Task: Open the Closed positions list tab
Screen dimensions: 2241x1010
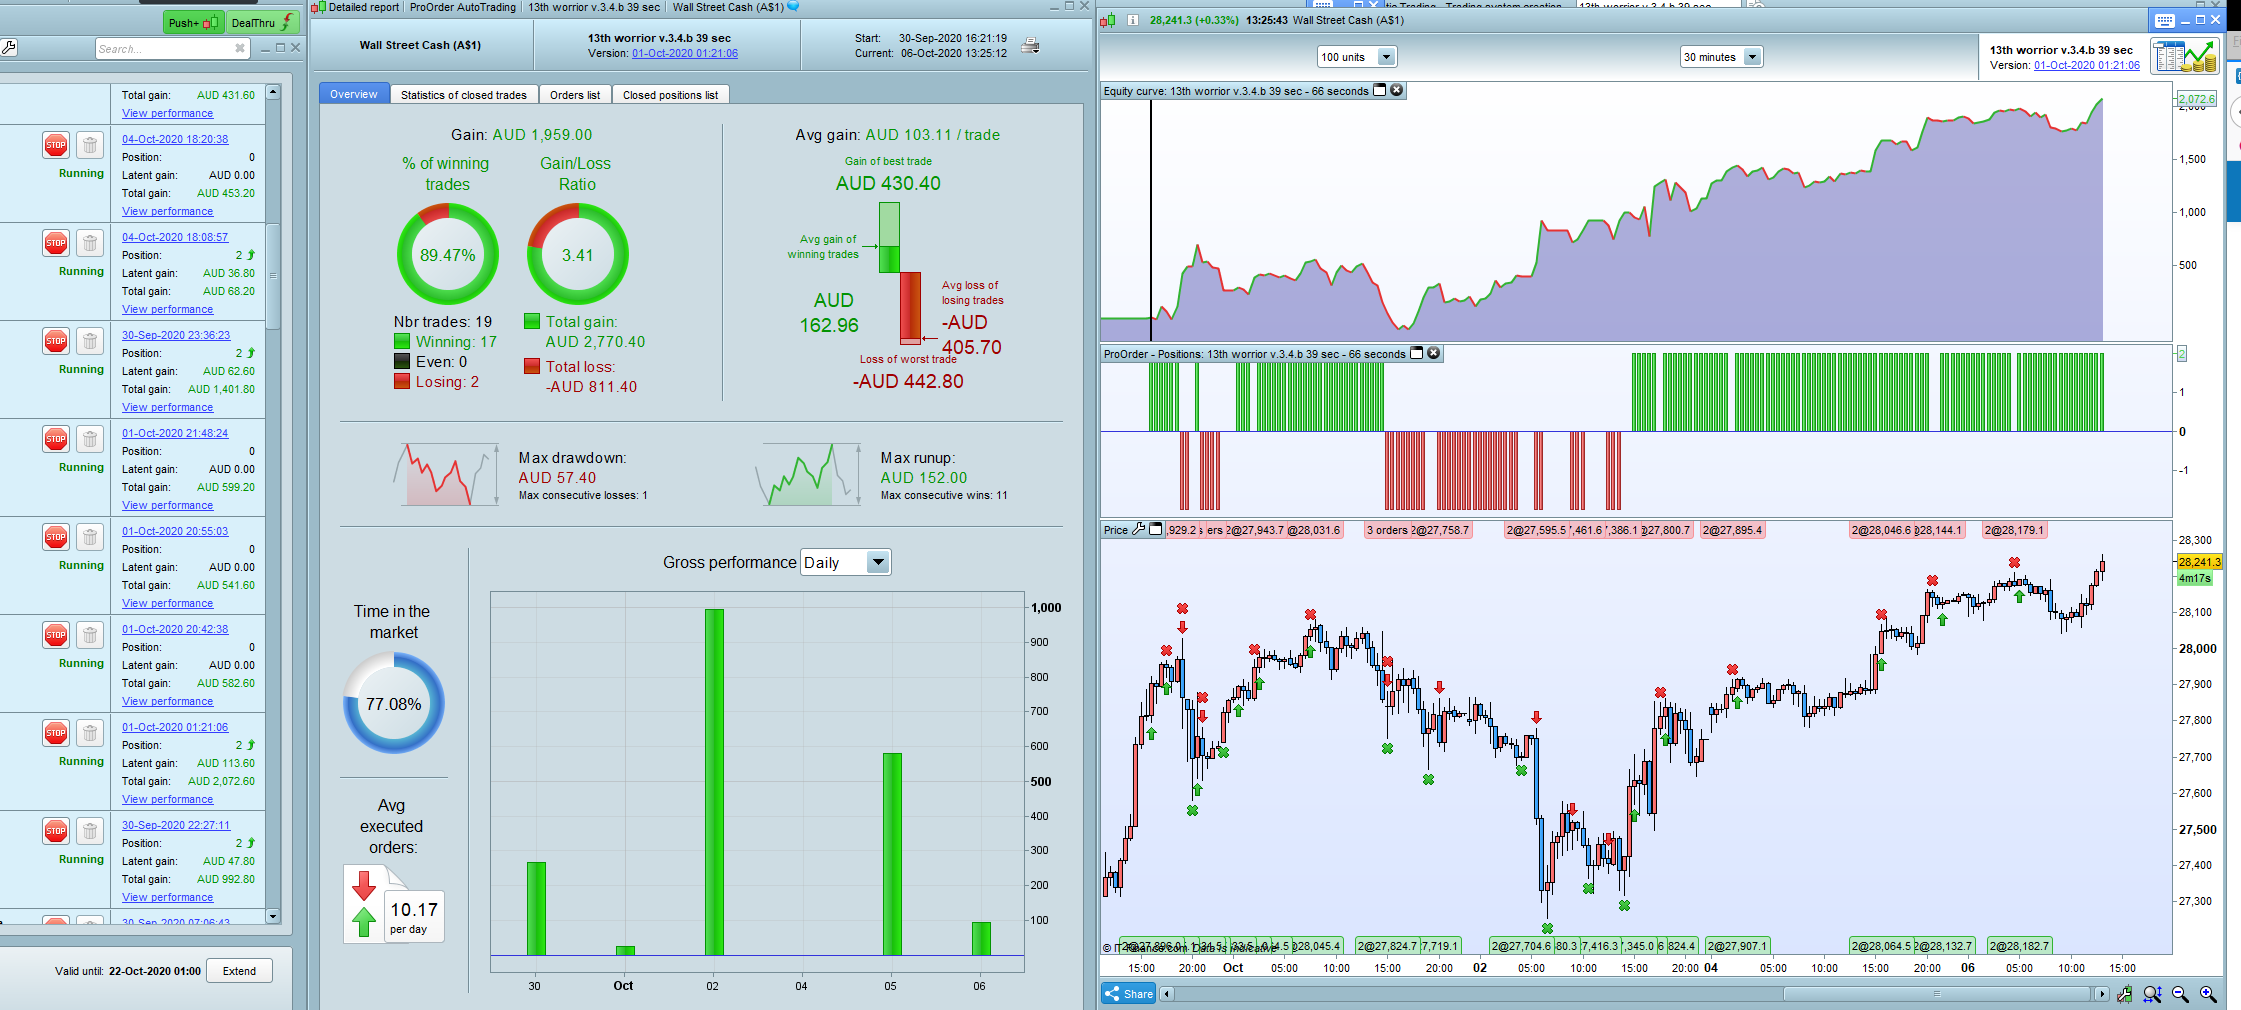Action: (670, 95)
